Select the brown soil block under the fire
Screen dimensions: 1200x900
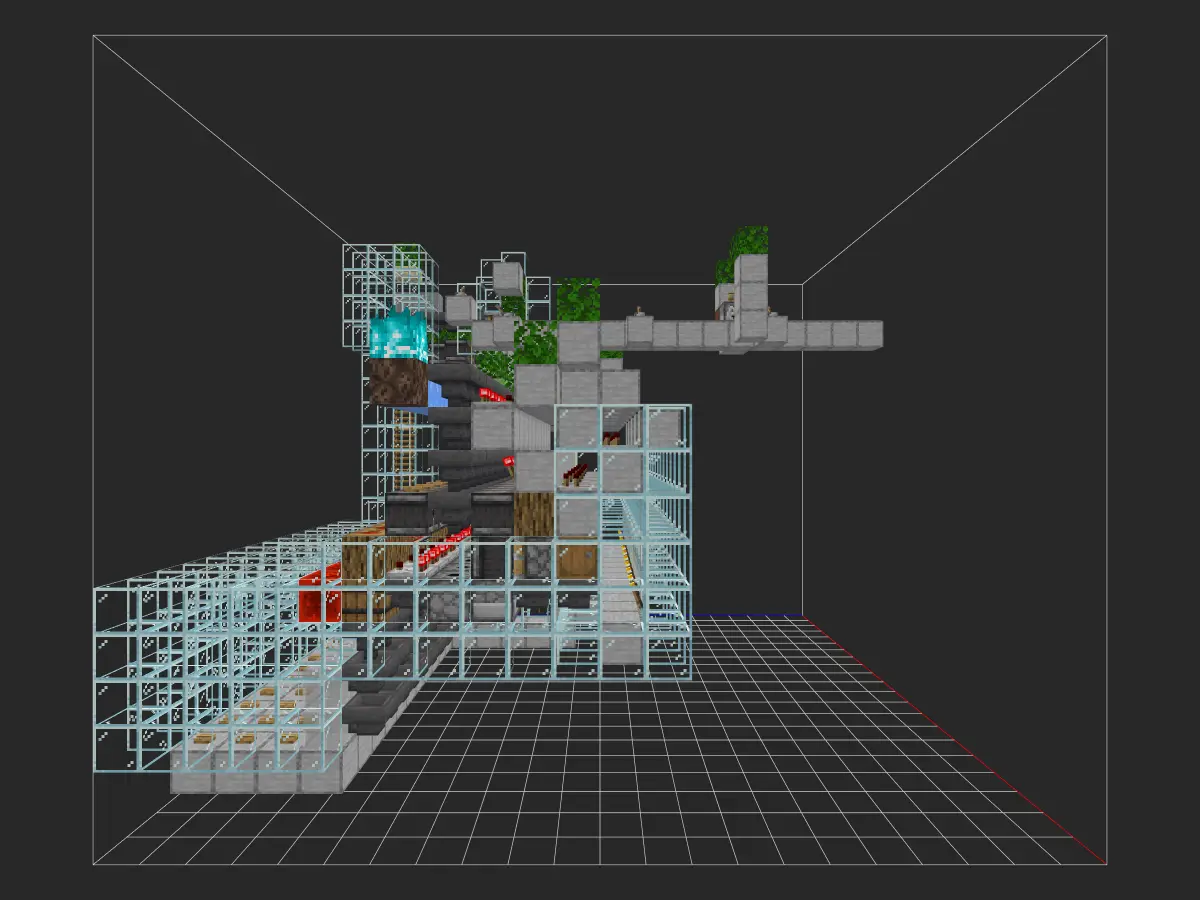click(x=397, y=384)
